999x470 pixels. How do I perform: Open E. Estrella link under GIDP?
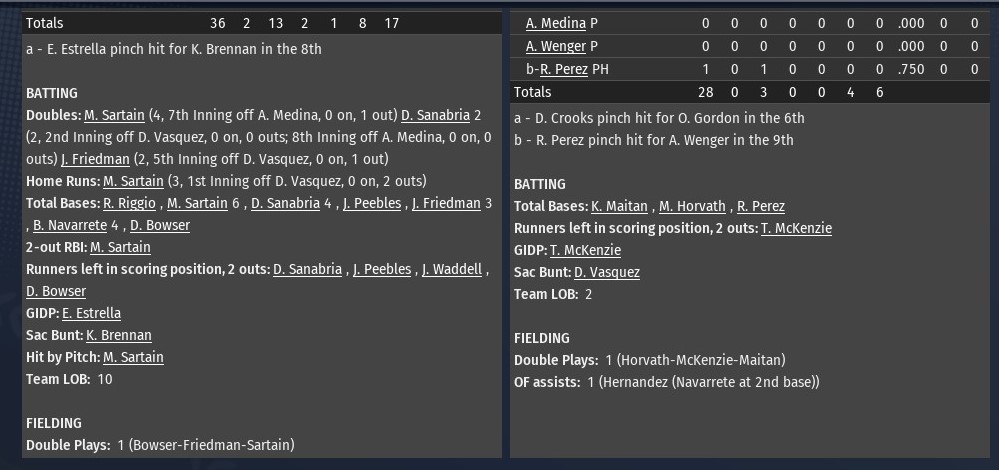[91, 313]
